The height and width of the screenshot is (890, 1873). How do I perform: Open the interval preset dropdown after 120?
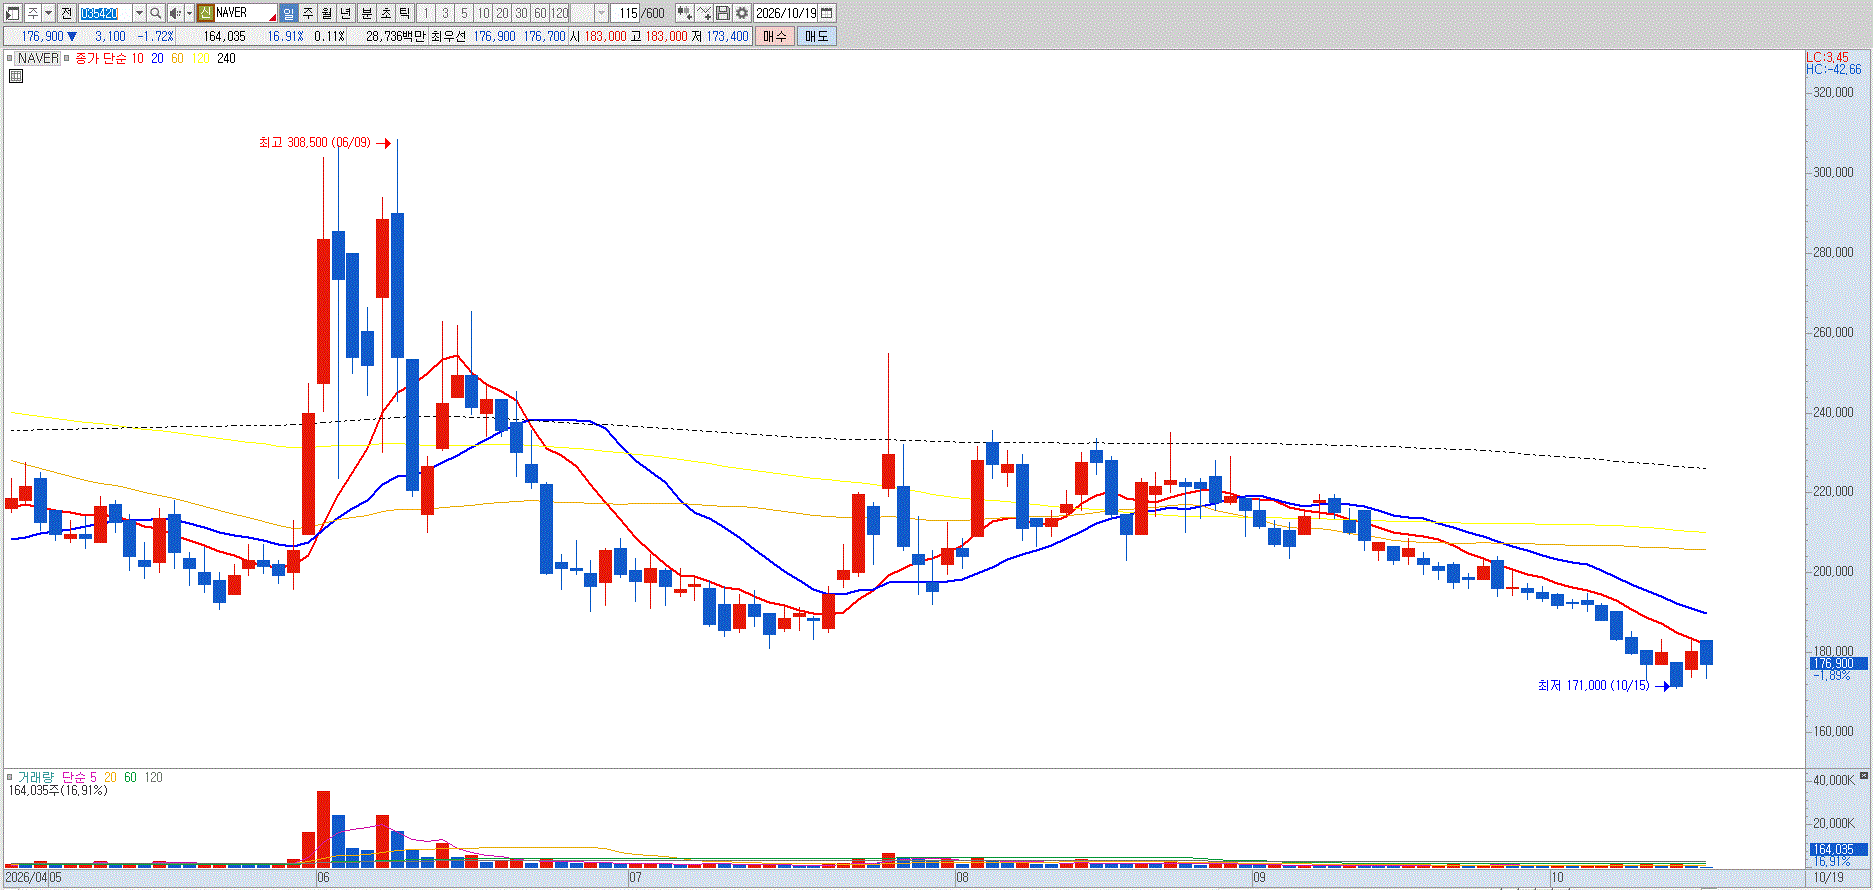[601, 13]
